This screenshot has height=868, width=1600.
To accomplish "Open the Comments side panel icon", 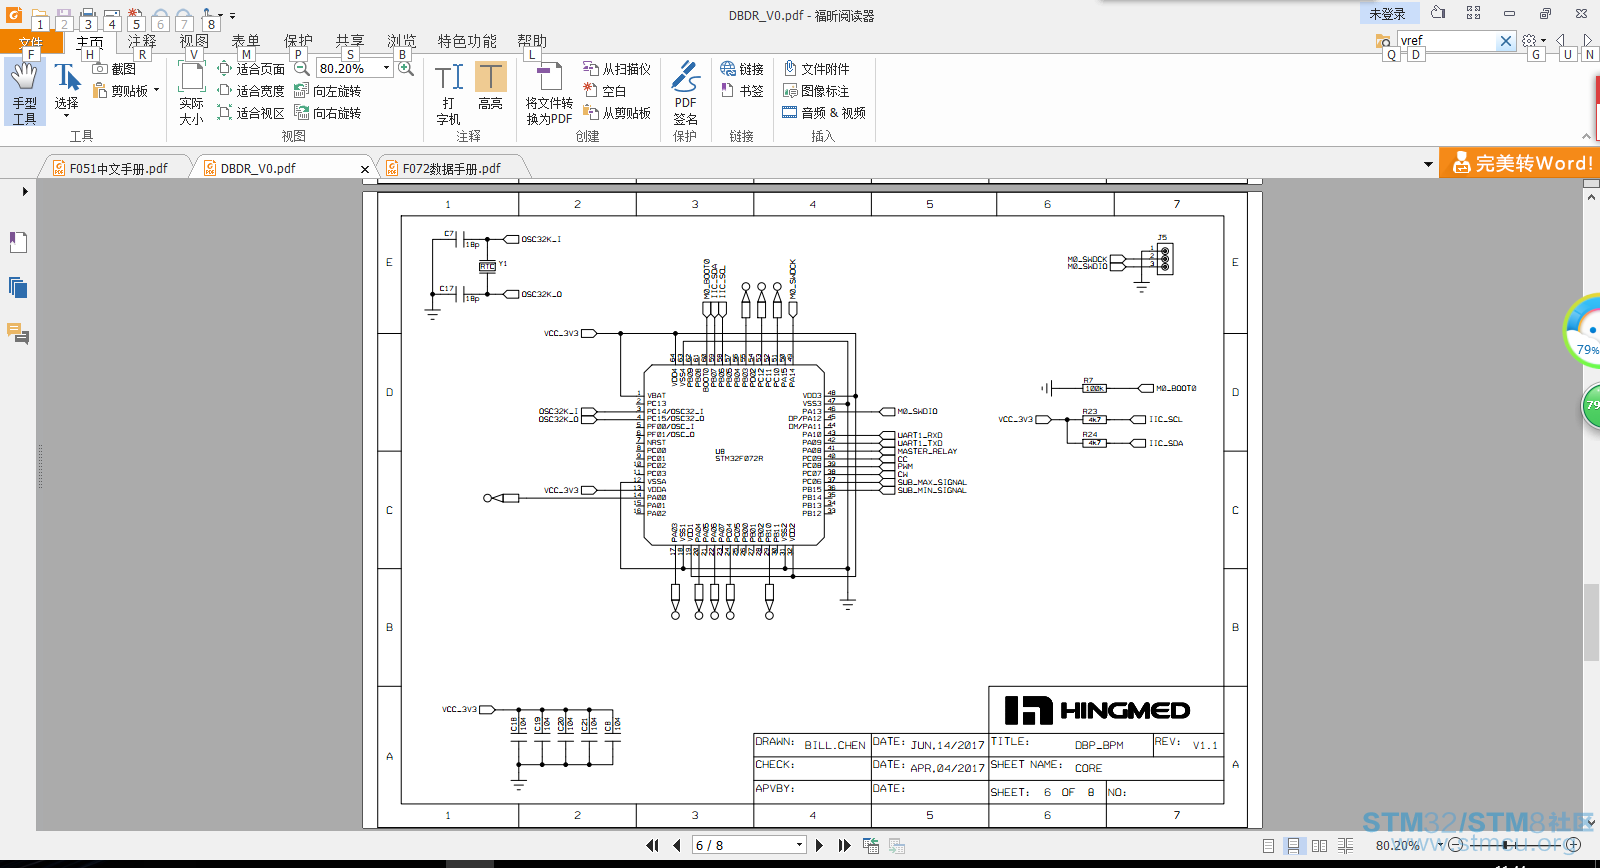I will coord(18,333).
